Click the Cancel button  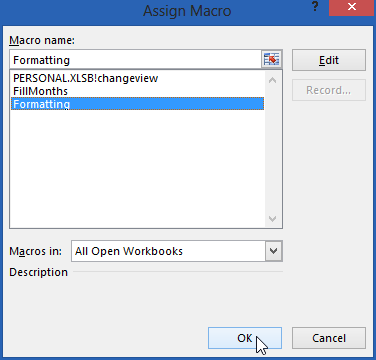click(x=329, y=338)
